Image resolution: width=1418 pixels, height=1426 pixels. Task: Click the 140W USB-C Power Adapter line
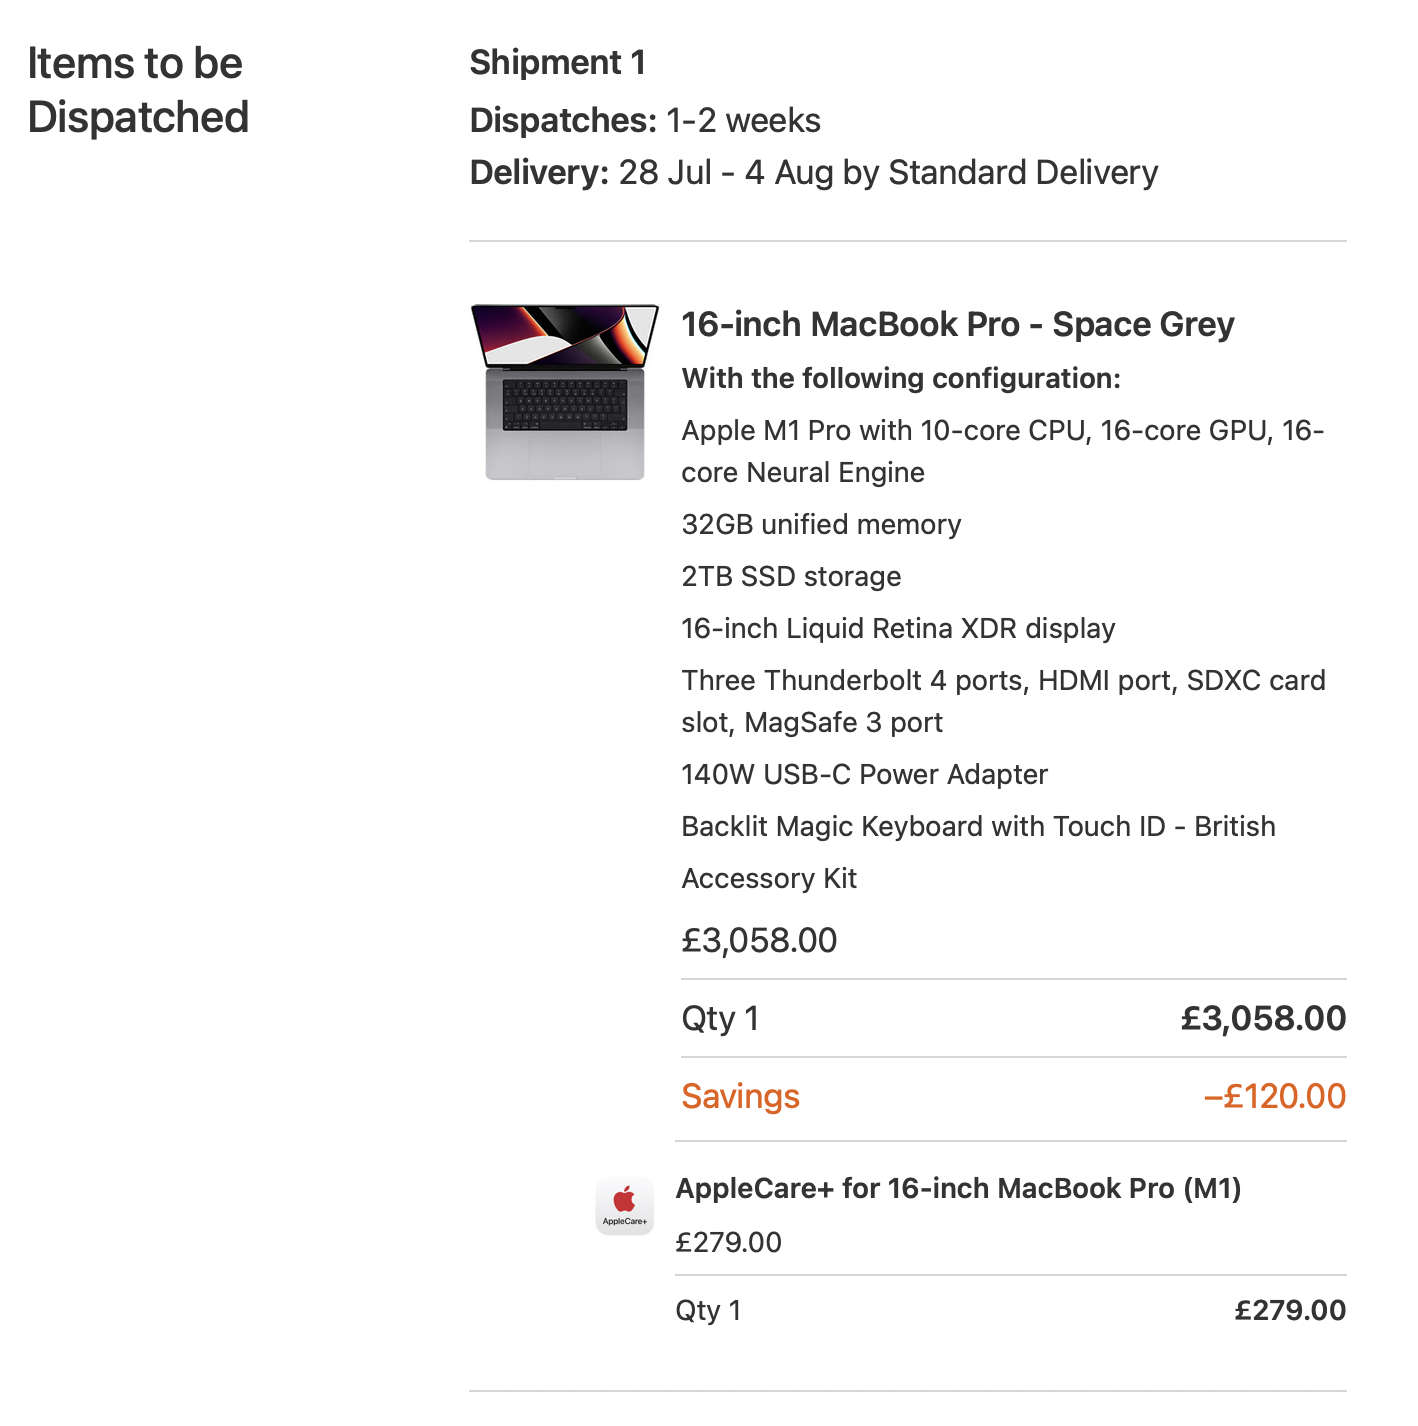pos(864,774)
